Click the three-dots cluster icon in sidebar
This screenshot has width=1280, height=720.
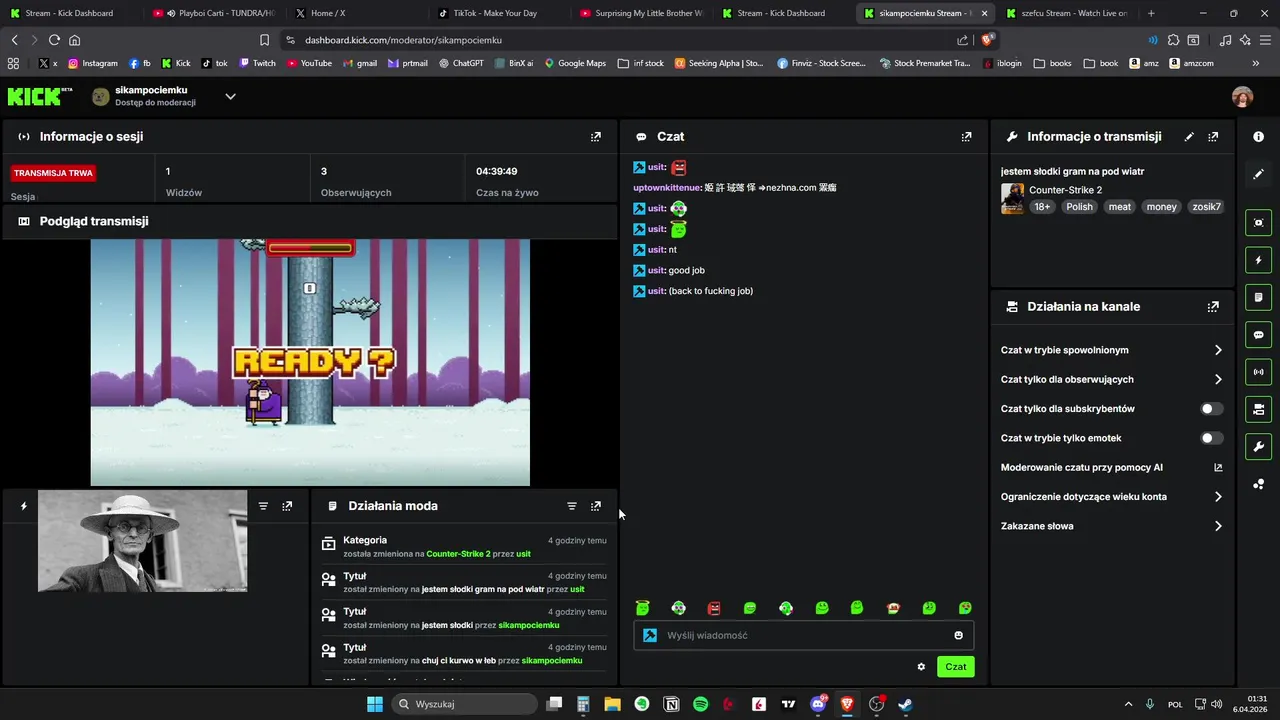tap(1258, 484)
